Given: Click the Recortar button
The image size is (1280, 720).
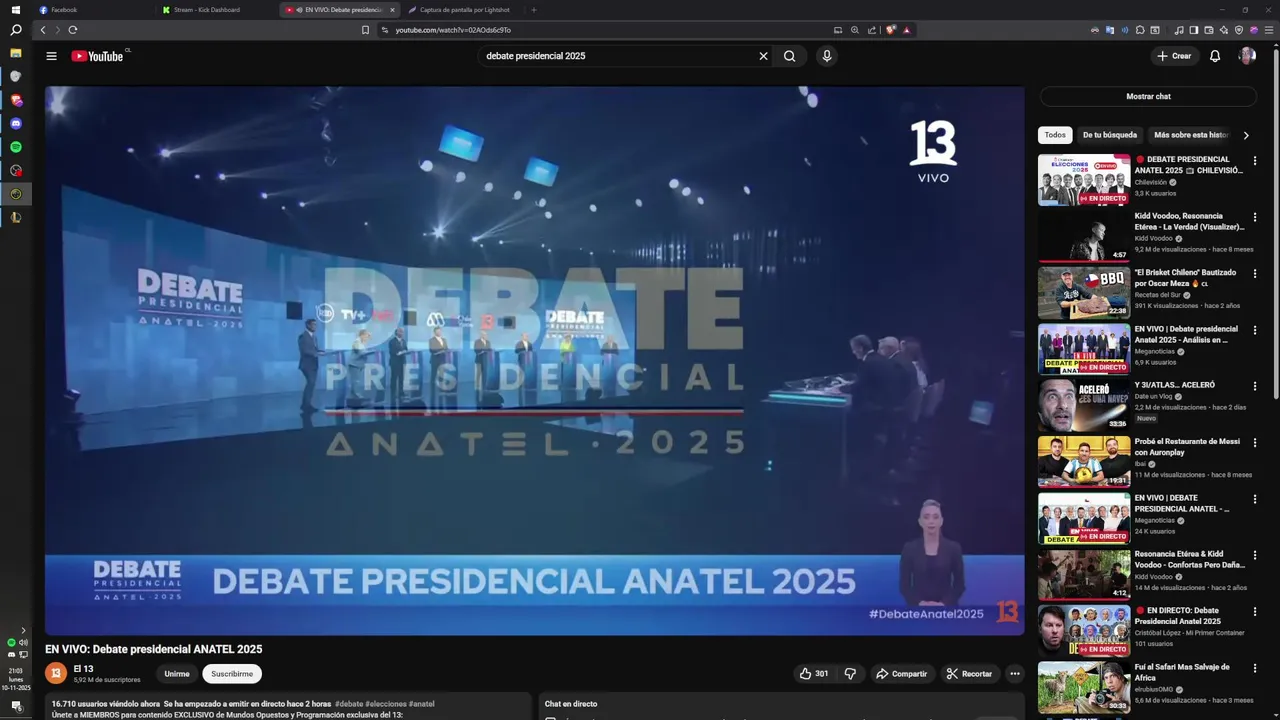Looking at the screenshot, I should [969, 674].
